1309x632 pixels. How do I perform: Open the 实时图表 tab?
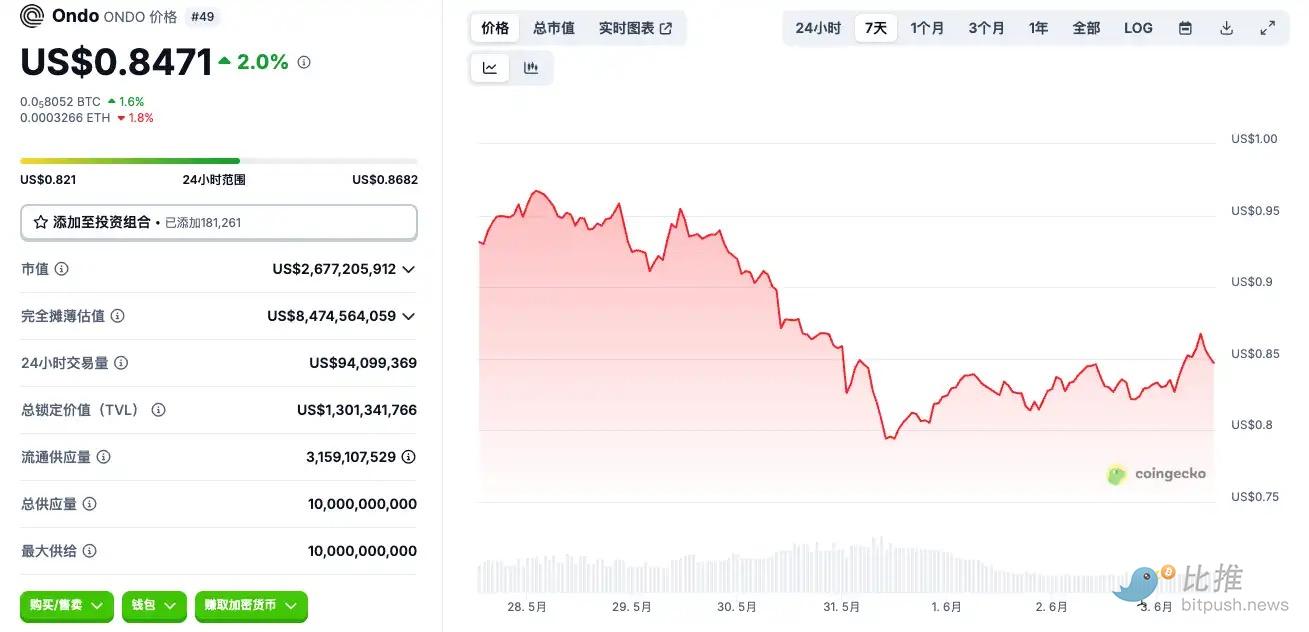(635, 28)
